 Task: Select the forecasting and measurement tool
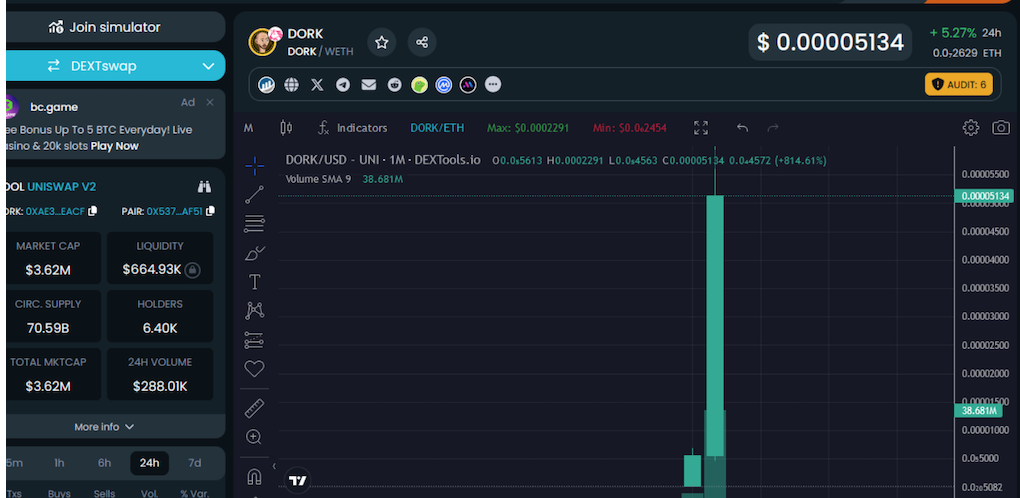pos(254,340)
